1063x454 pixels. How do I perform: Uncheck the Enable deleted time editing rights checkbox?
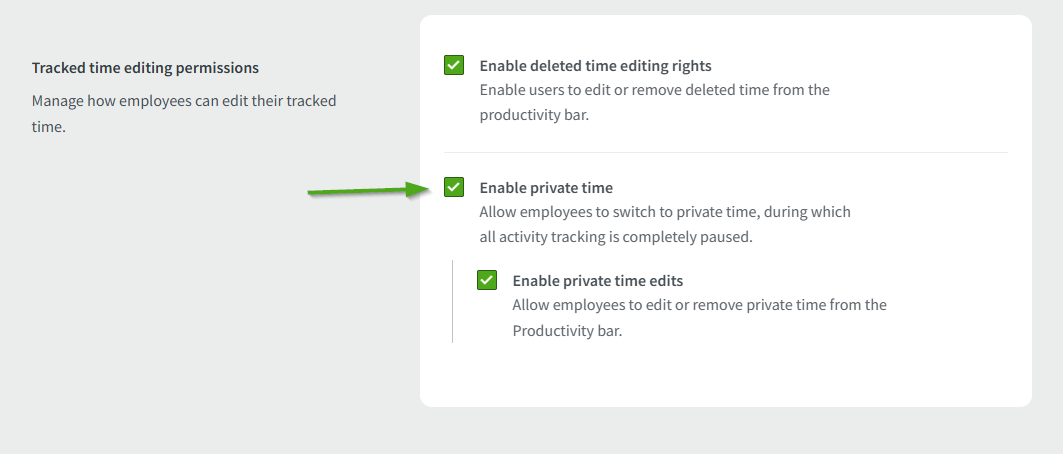(x=454, y=66)
